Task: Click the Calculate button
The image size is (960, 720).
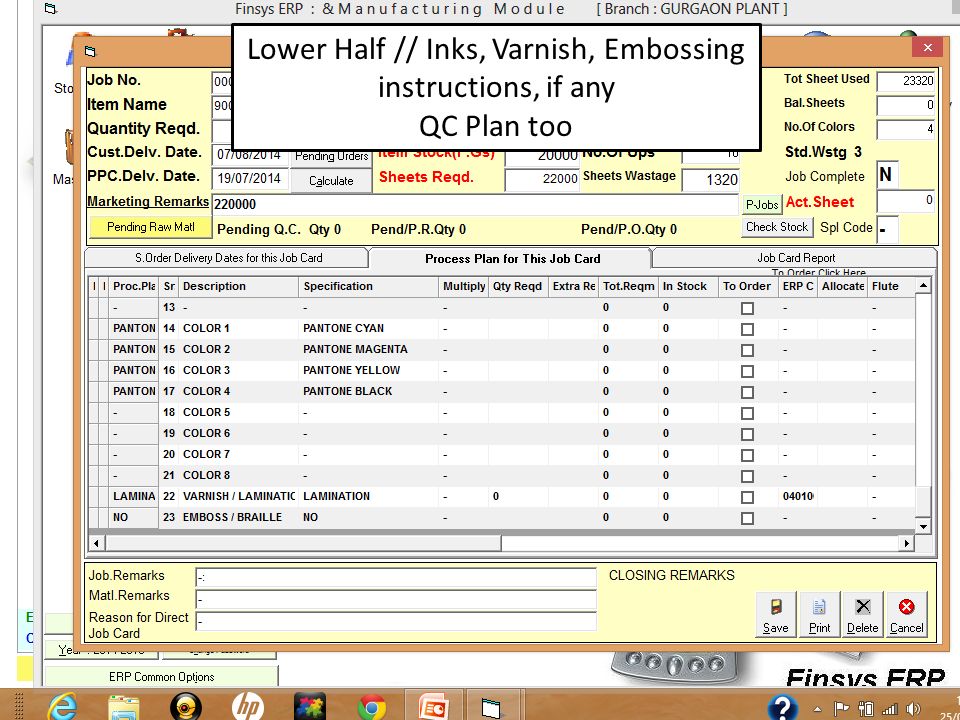Action: pyautogui.click(x=331, y=181)
